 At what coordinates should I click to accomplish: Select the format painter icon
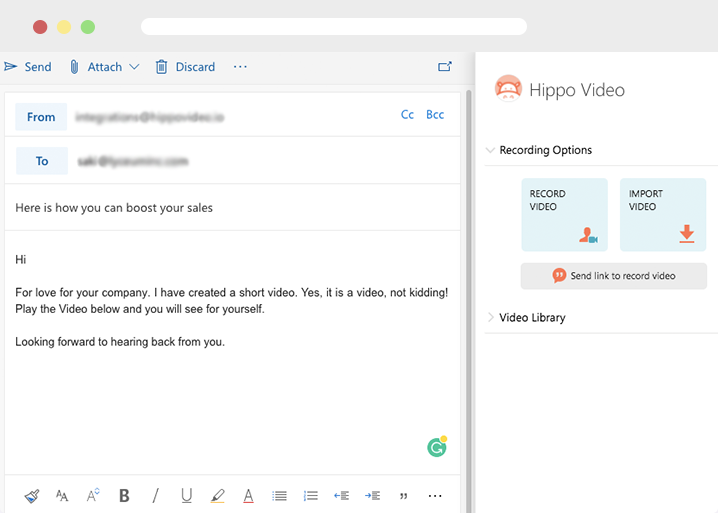point(31,495)
